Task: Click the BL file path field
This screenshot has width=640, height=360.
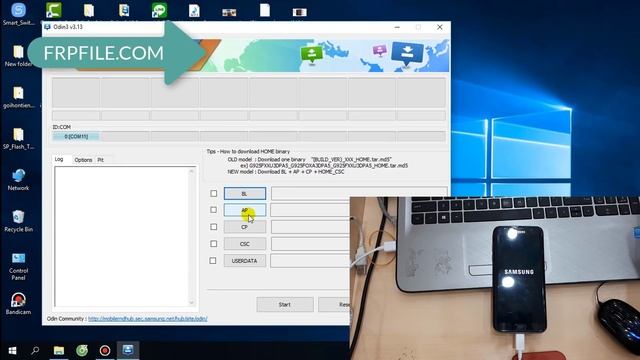Action: click(x=359, y=193)
